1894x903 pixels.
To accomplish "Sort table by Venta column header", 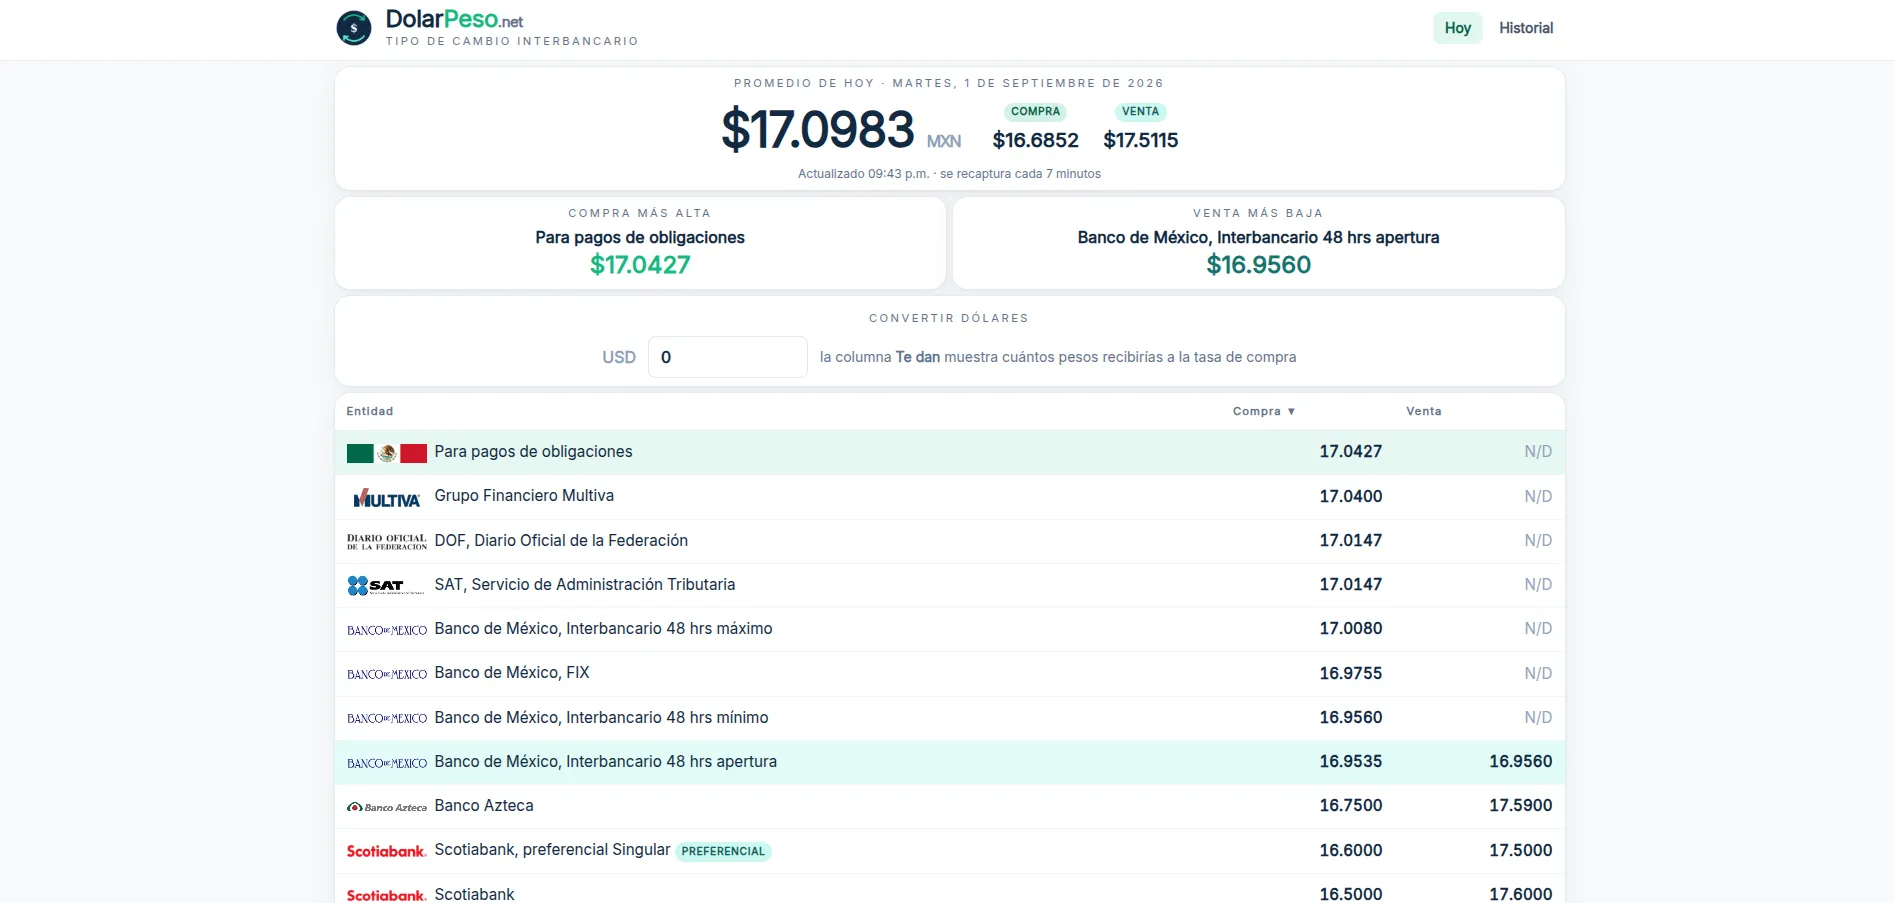I will 1423,411.
